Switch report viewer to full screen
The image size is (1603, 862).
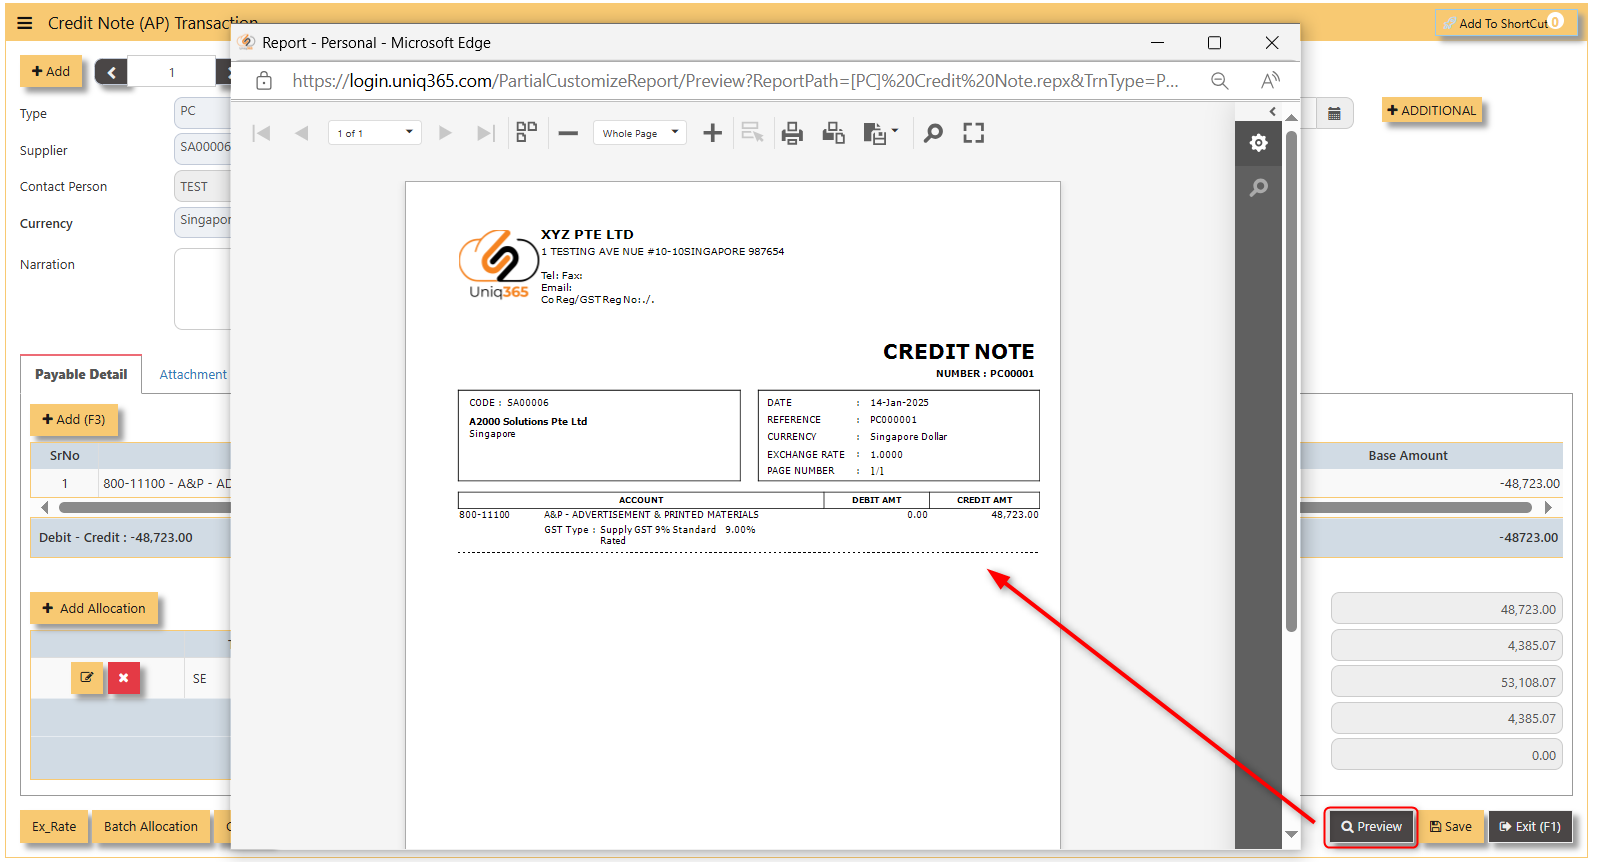tap(974, 133)
